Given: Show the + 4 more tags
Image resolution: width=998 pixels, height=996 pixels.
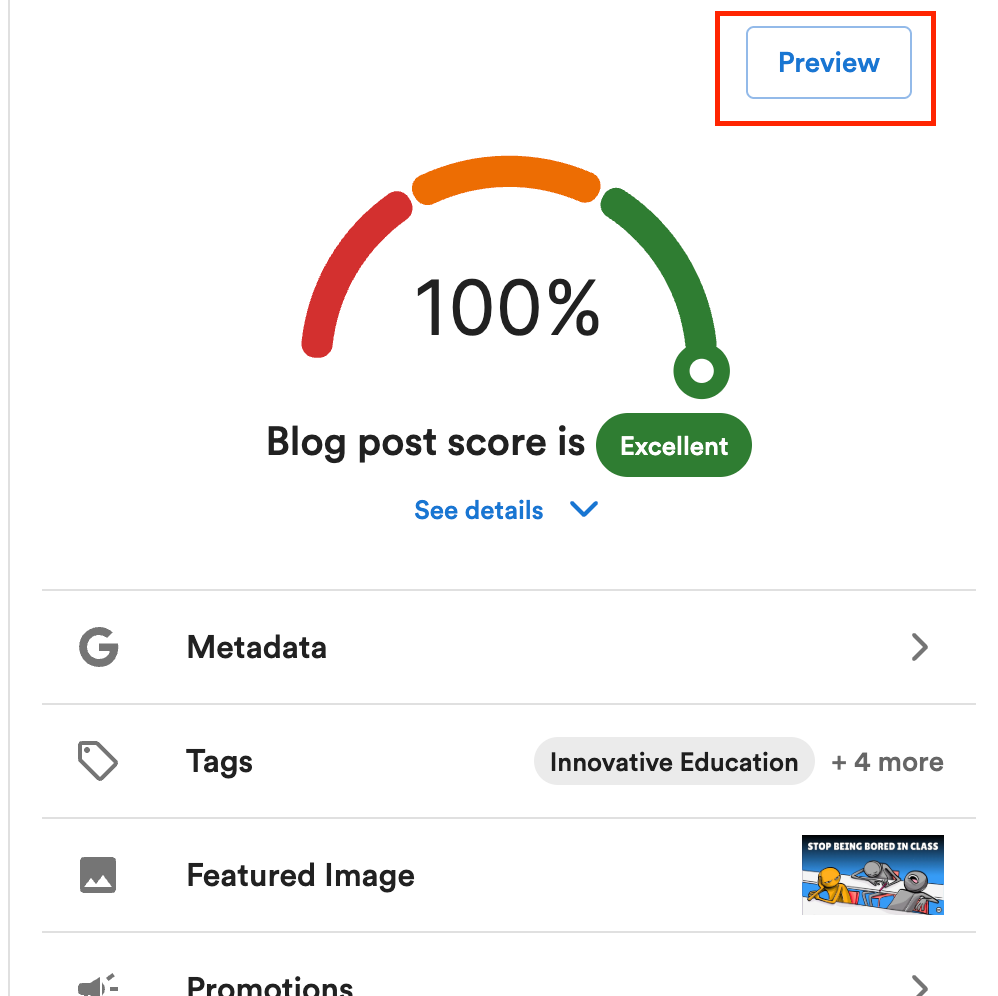Looking at the screenshot, I should (x=887, y=761).
